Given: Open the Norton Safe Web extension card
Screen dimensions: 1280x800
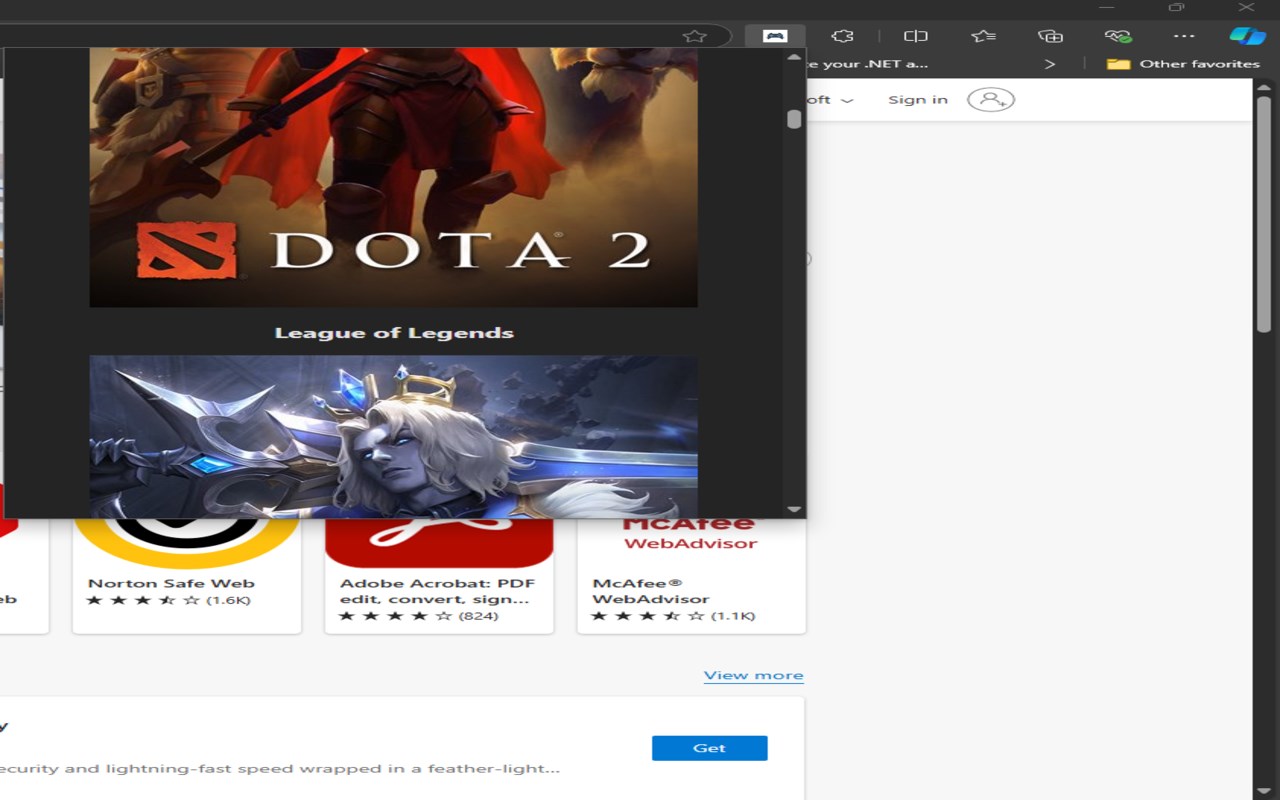Looking at the screenshot, I should [x=187, y=575].
